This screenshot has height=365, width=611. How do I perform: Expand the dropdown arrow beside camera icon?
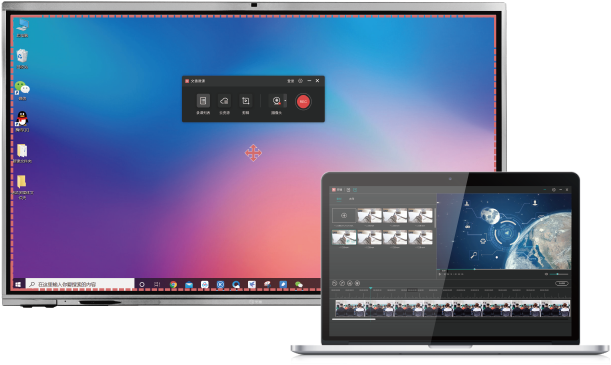pyautogui.click(x=285, y=101)
